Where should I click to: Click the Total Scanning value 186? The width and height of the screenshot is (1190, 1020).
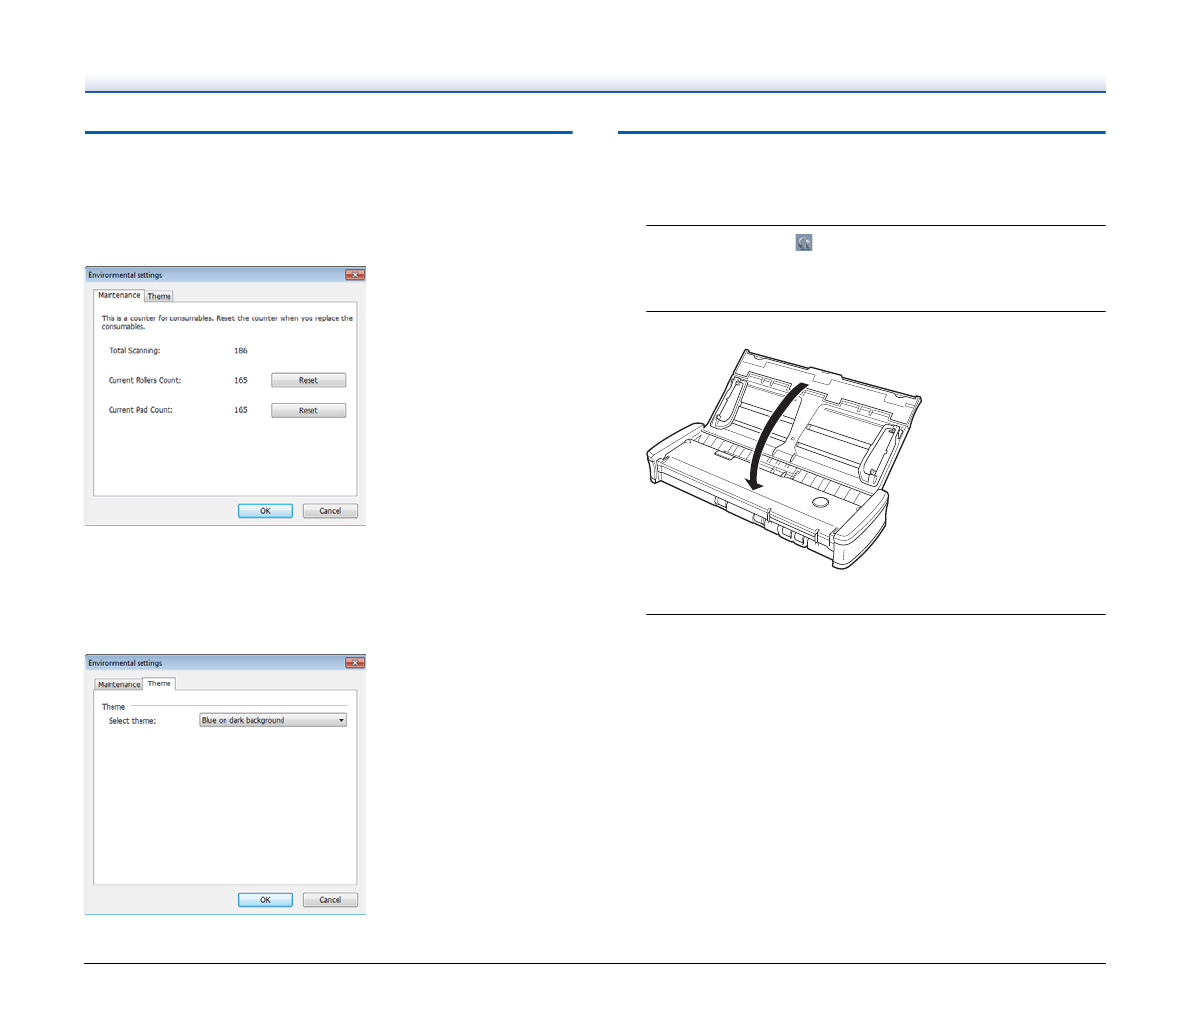(241, 351)
